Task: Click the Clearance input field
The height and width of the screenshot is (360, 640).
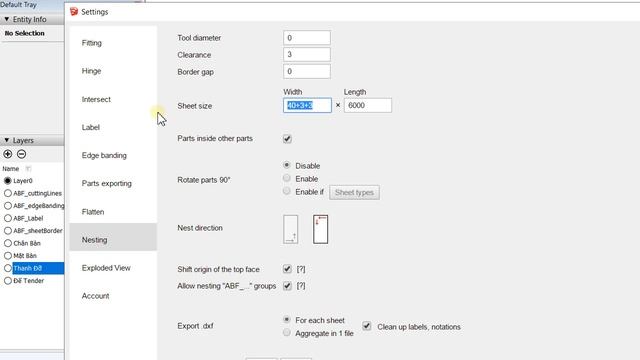Action: coord(307,54)
